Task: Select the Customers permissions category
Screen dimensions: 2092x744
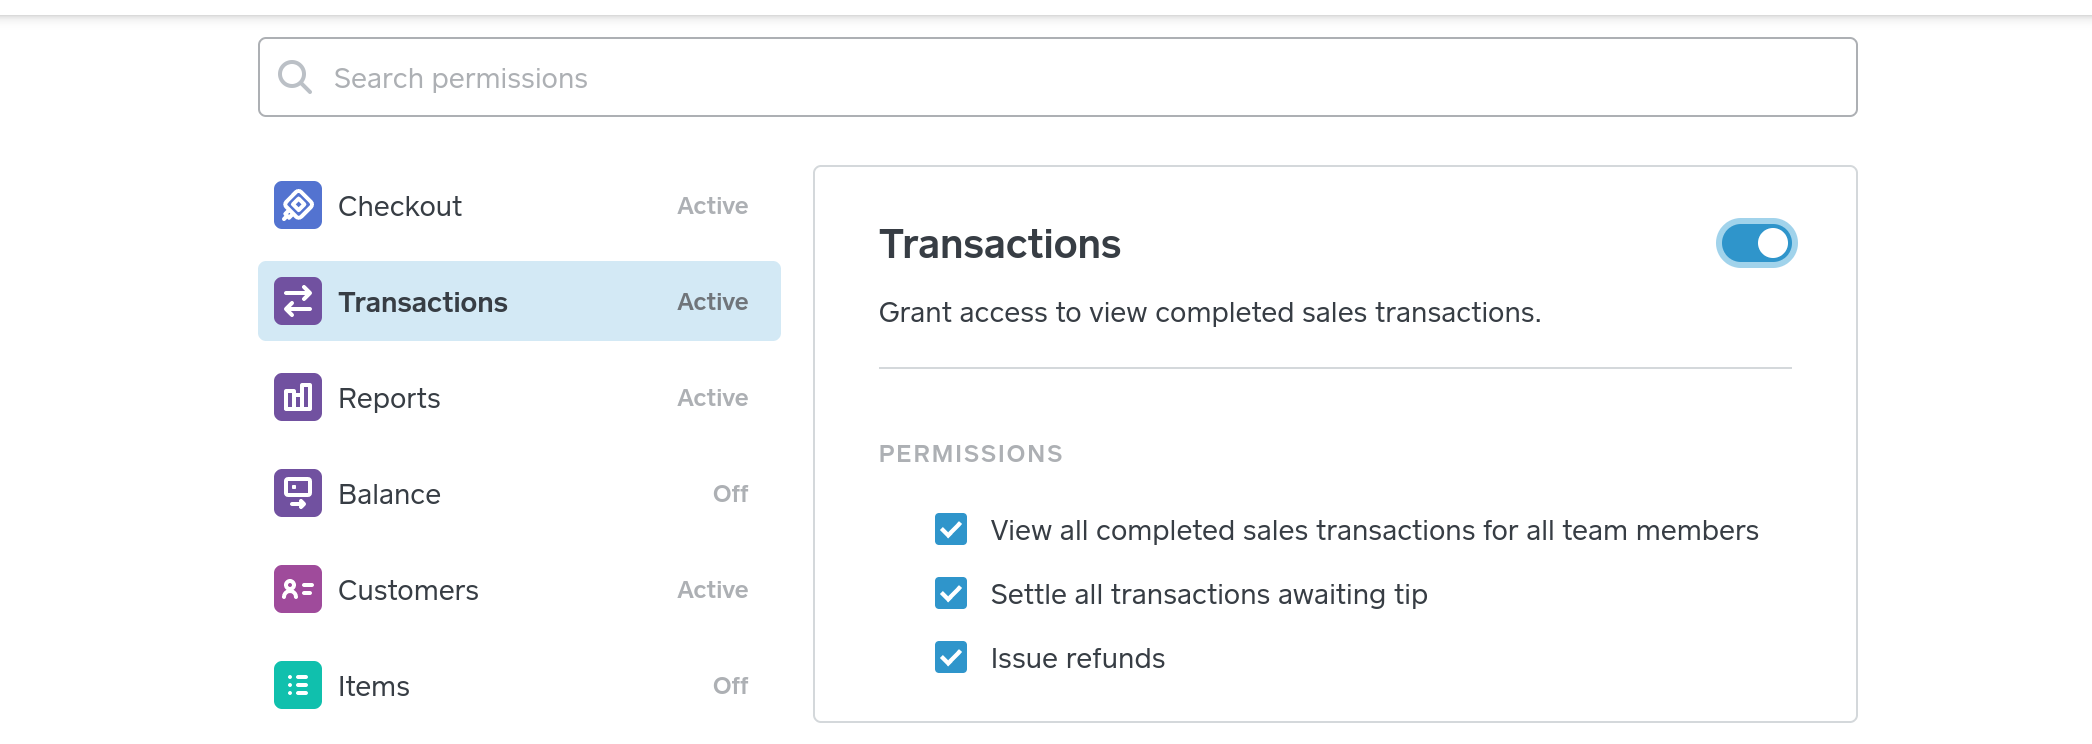Action: point(408,590)
